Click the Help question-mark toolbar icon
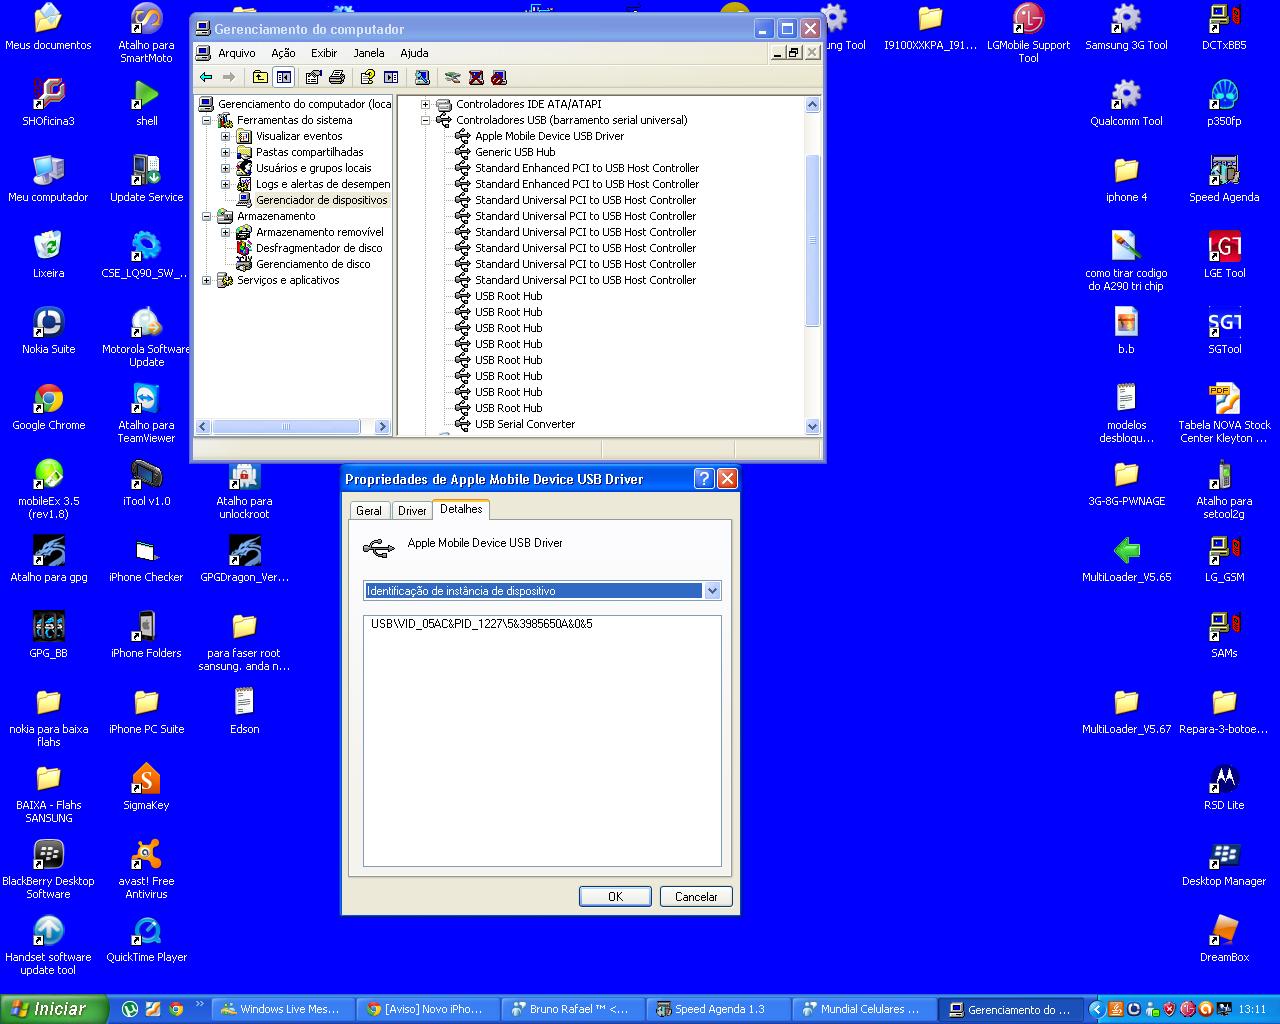 [x=367, y=78]
